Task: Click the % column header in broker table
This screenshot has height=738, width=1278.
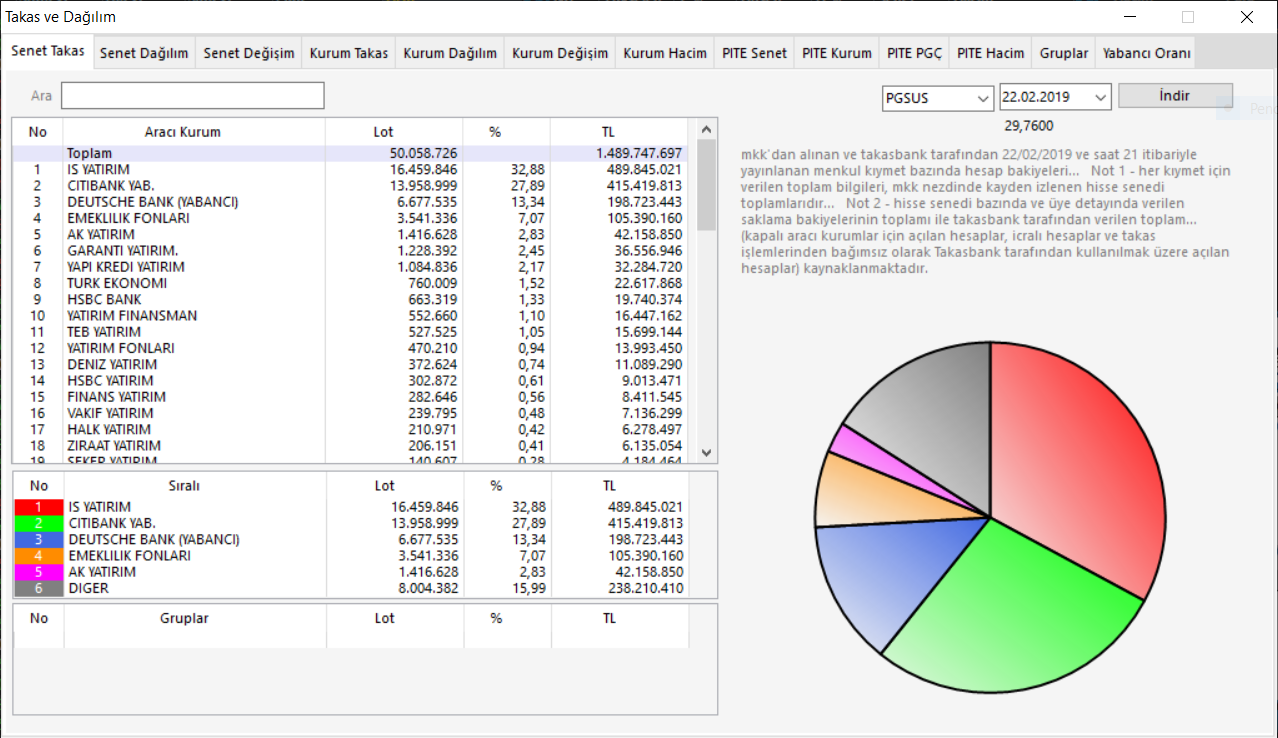Action: tap(495, 132)
